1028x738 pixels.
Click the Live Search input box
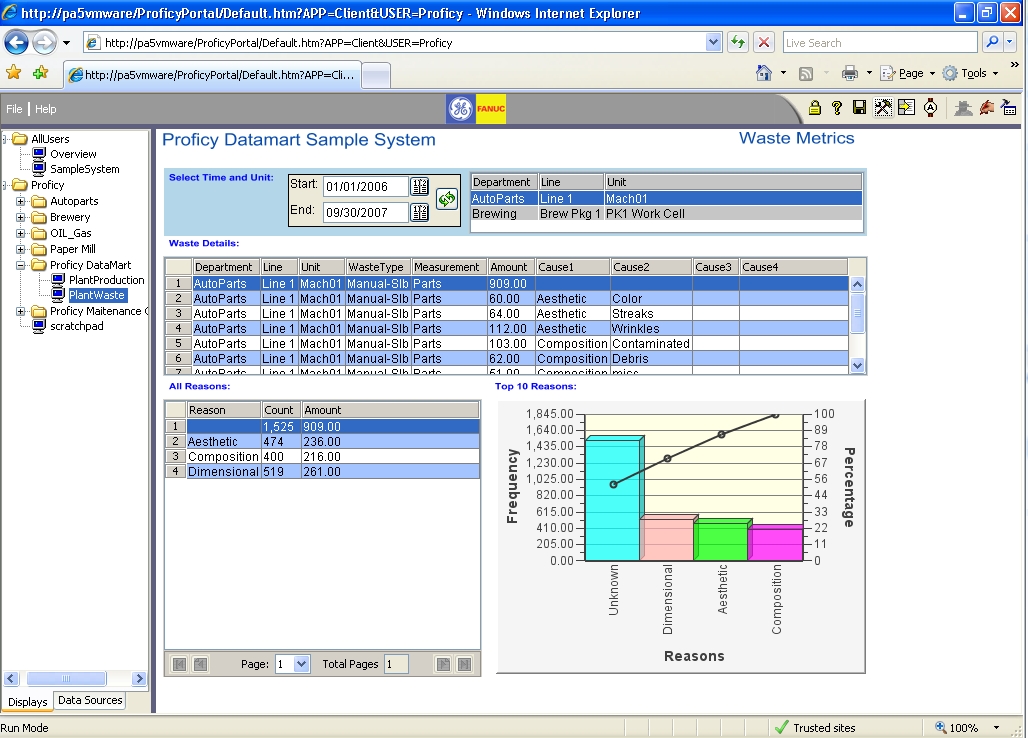[x=880, y=43]
